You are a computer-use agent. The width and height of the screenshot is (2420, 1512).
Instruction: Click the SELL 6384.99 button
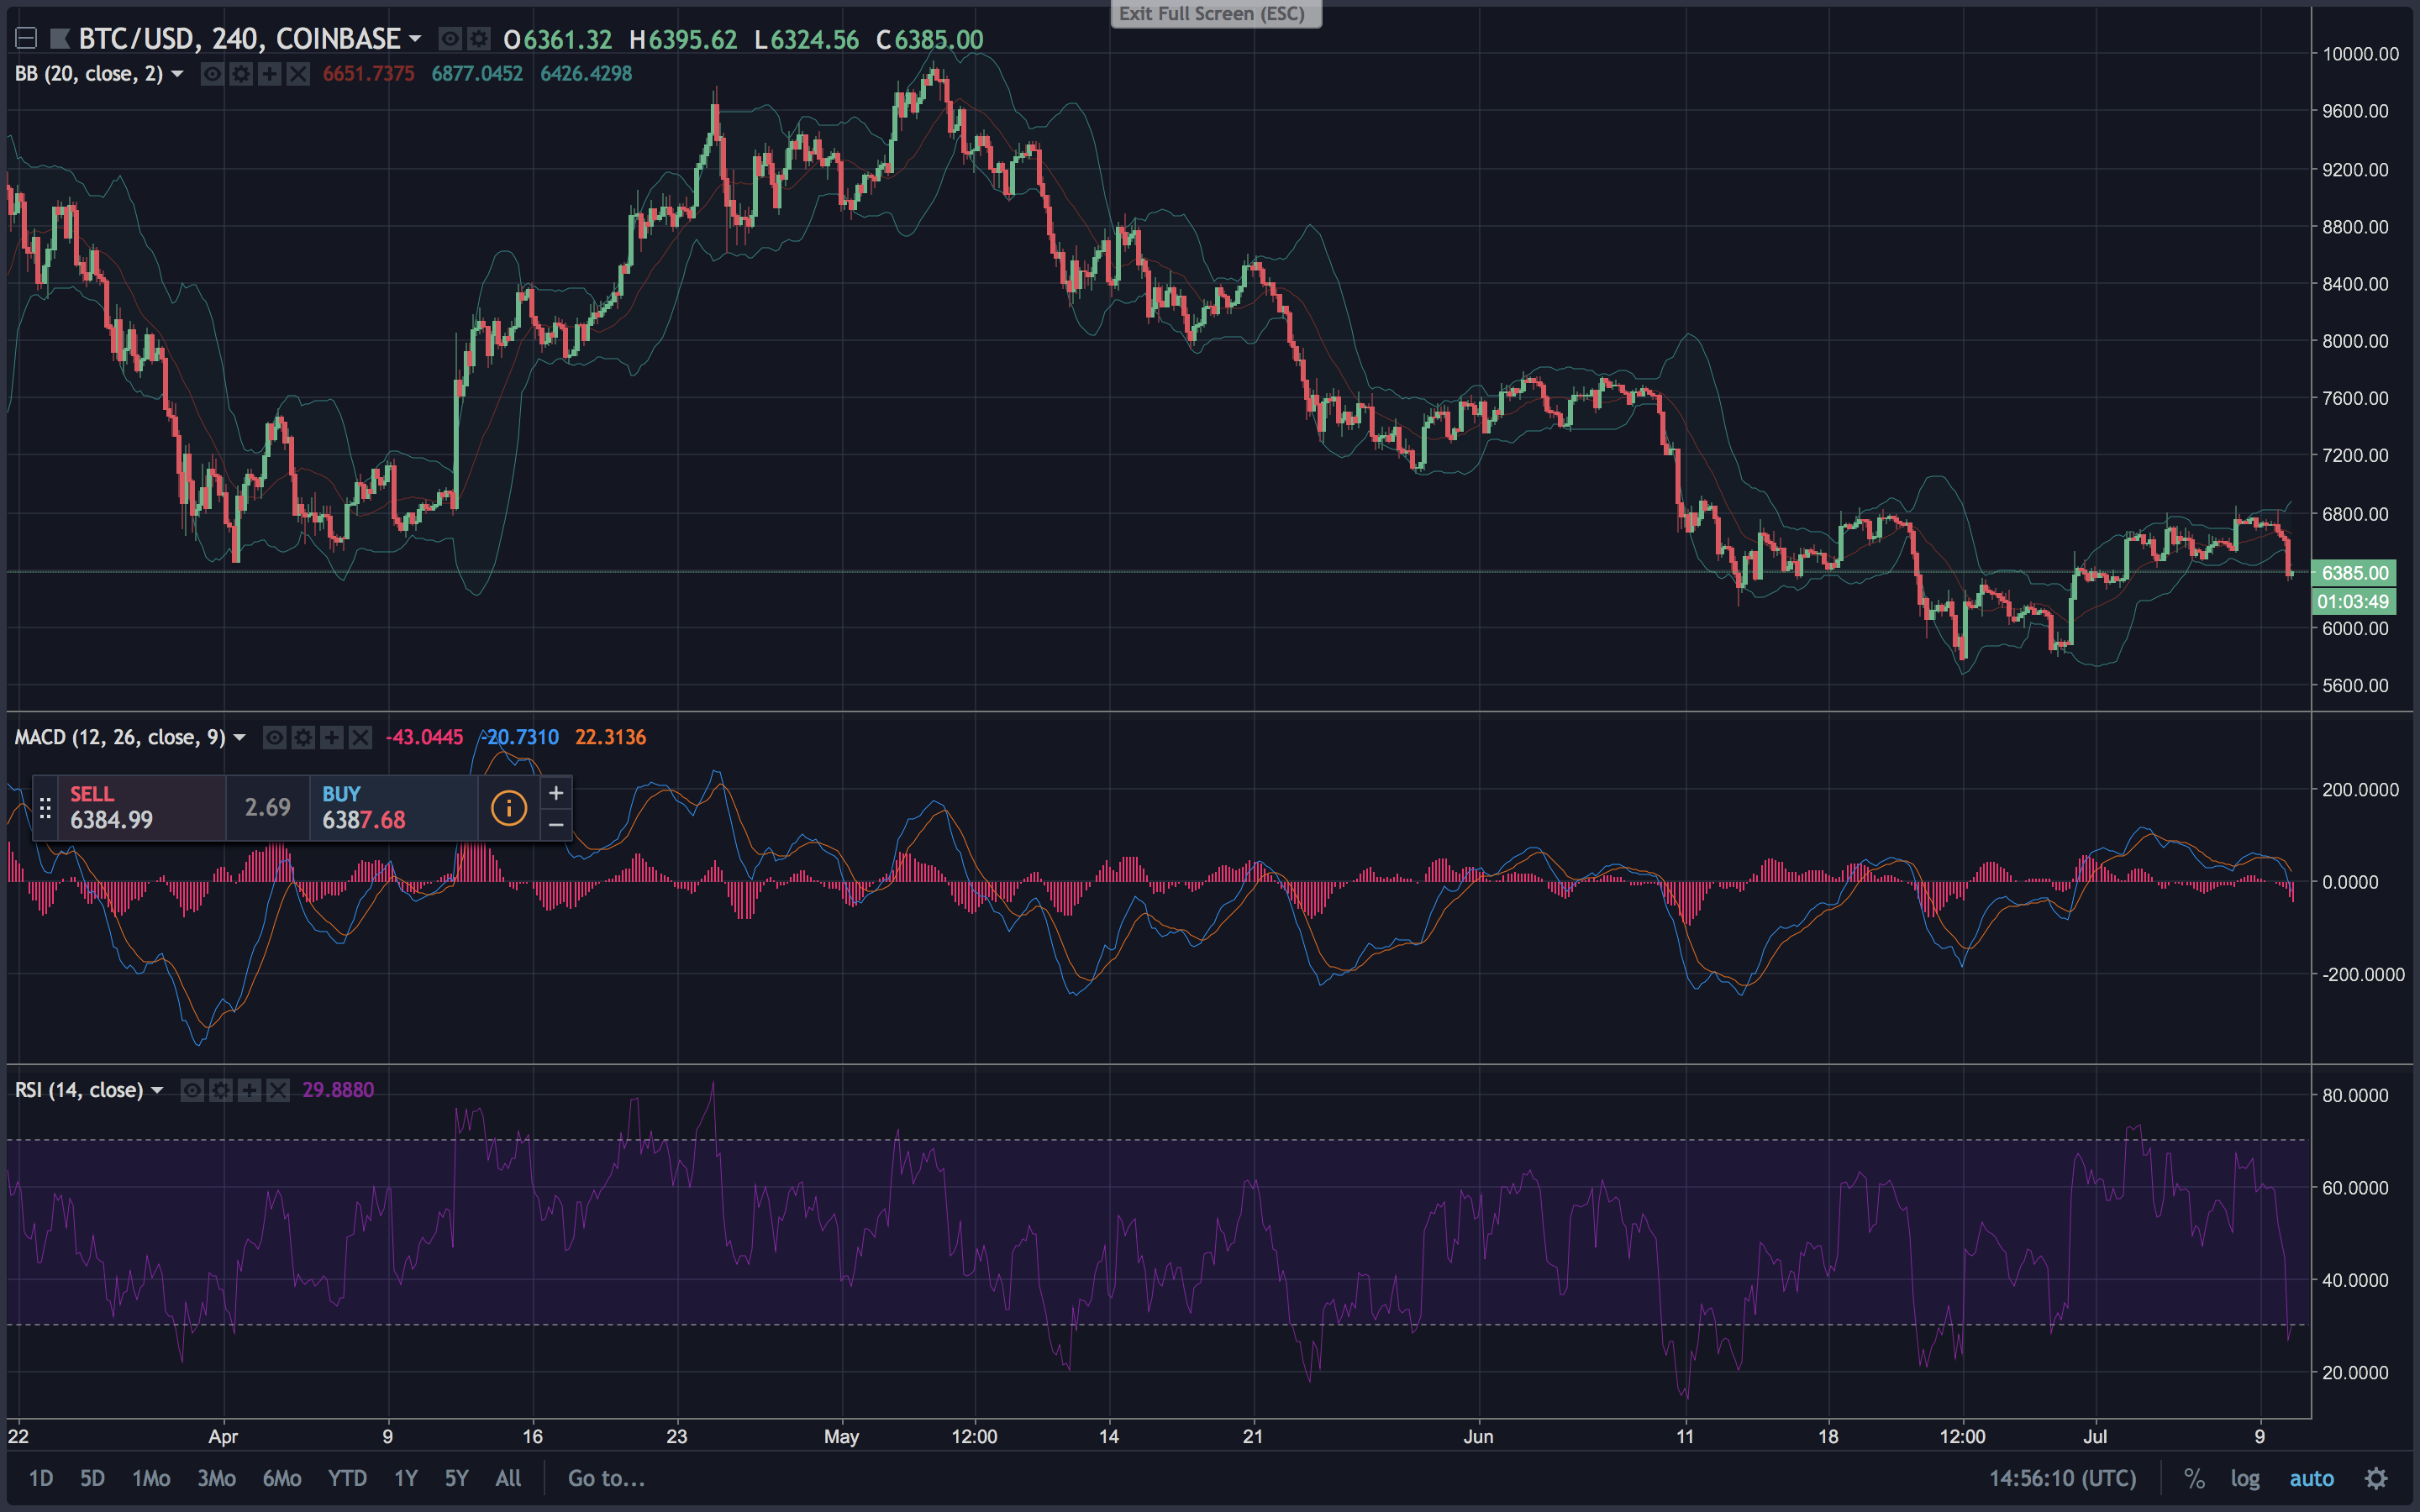tap(141, 807)
